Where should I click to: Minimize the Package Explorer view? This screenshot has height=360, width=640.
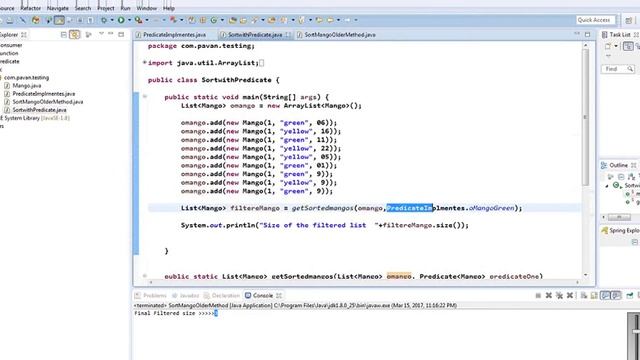(111, 34)
